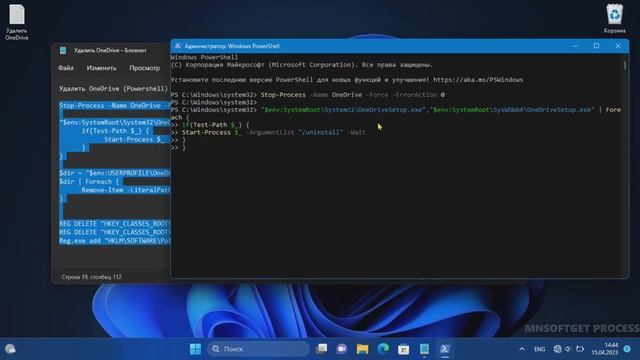Open the Windows Start button
640x360 pixels.
tap(196, 349)
